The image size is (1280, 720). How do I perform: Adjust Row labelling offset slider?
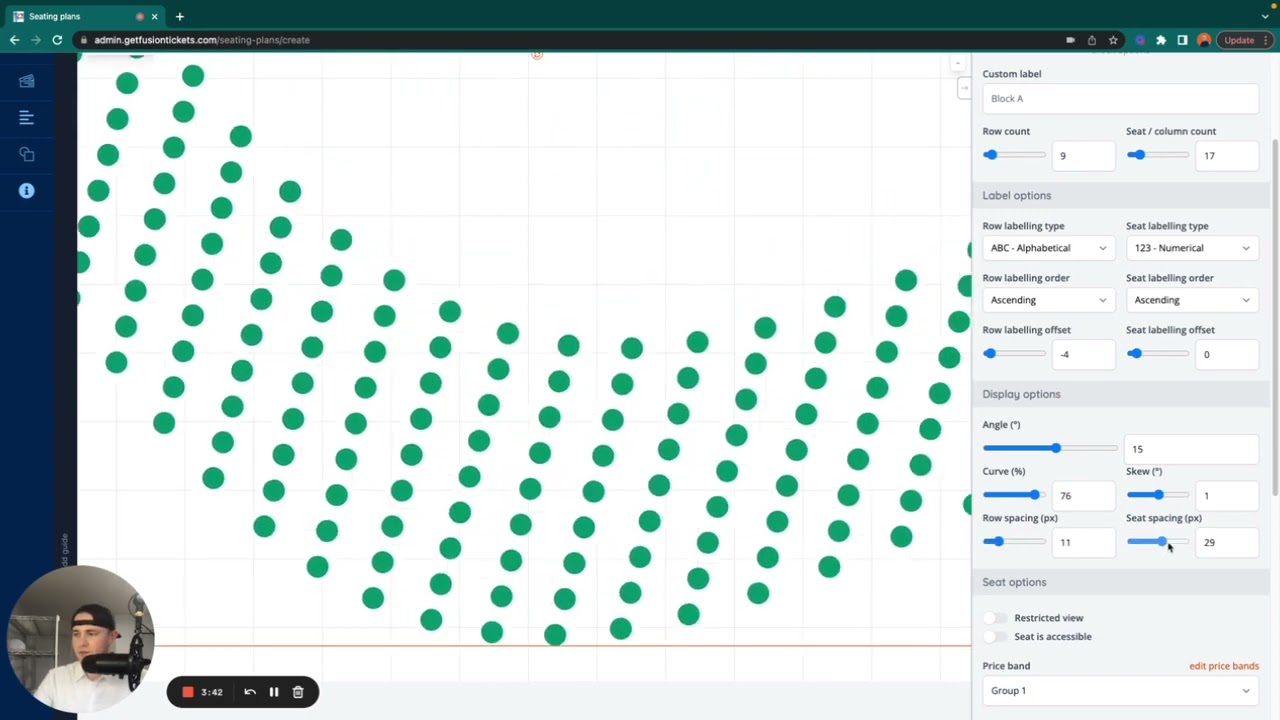tap(1014, 353)
